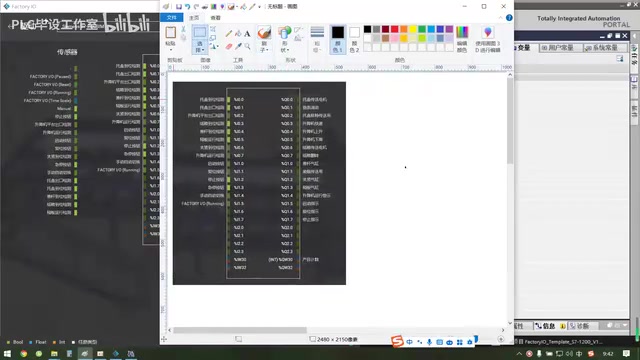The height and width of the screenshot is (360, 640).
Task: Select the Fill with color bucket tool
Action: pyautogui.click(x=238, y=34)
